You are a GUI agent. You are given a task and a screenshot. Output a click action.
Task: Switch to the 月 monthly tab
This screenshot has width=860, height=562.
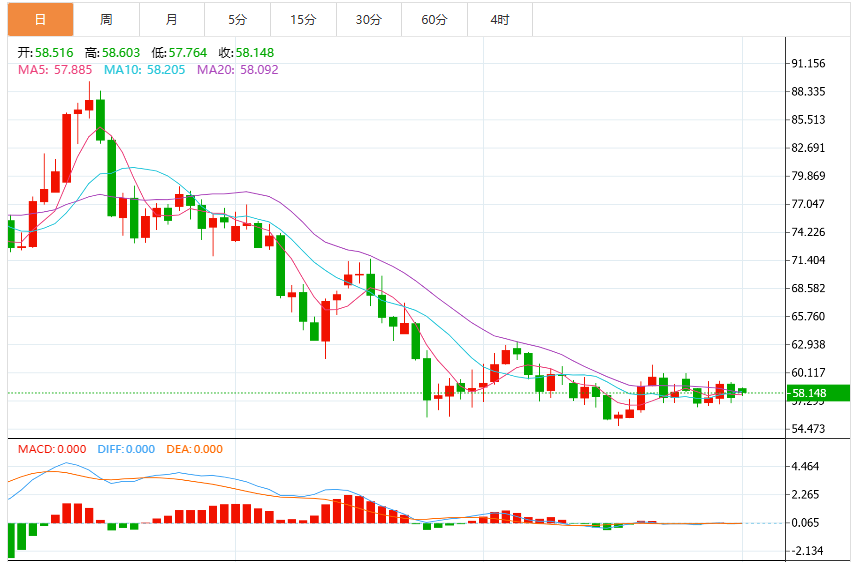coord(172,20)
